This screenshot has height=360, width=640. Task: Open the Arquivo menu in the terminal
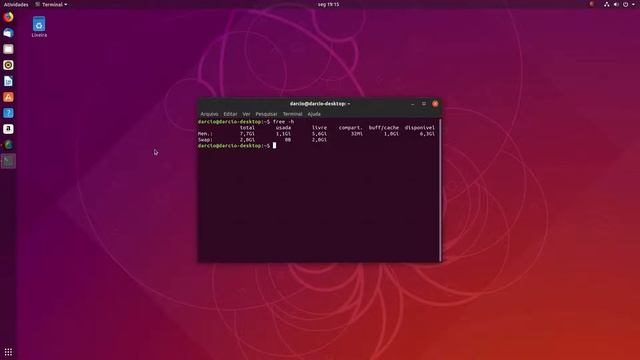point(209,114)
